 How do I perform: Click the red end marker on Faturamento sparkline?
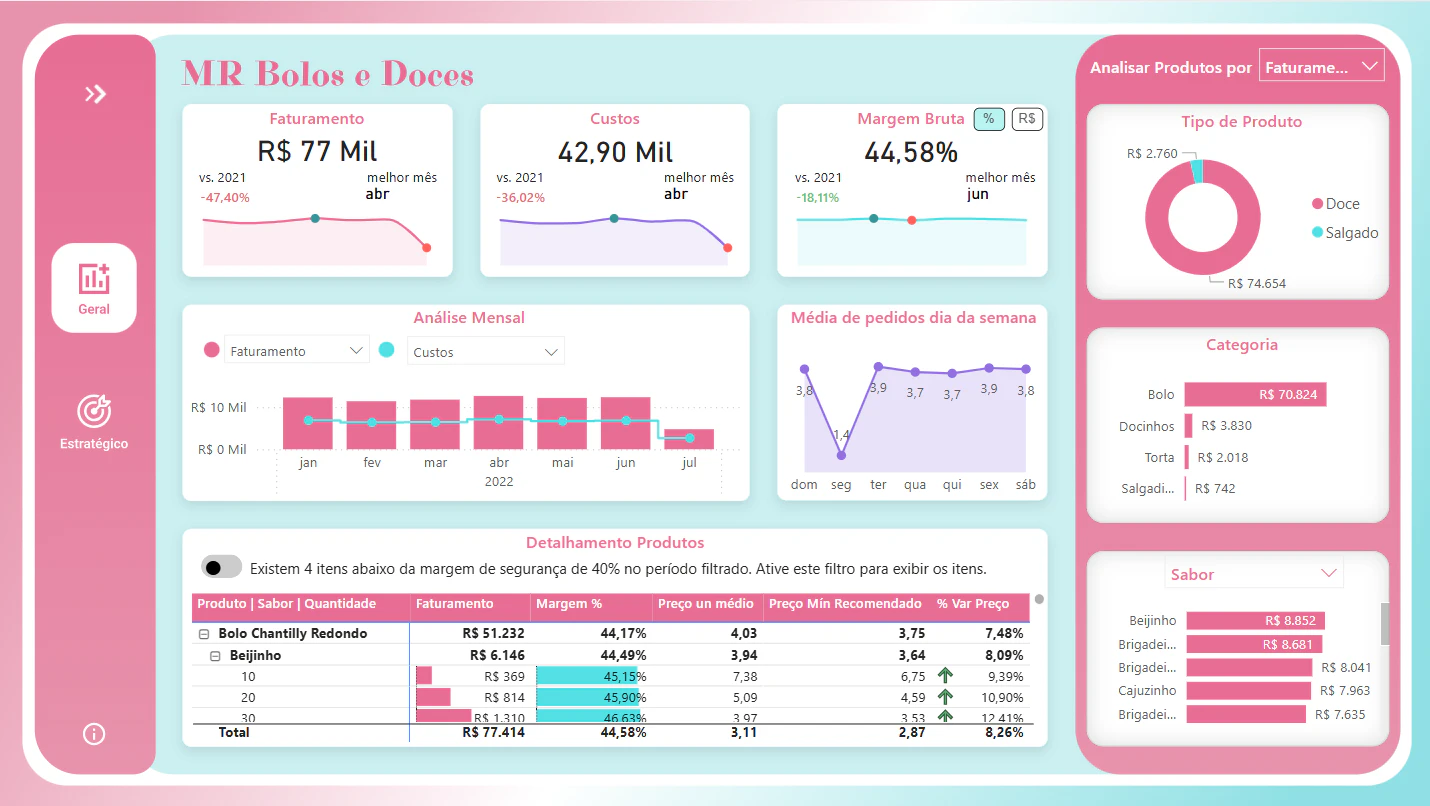click(427, 248)
